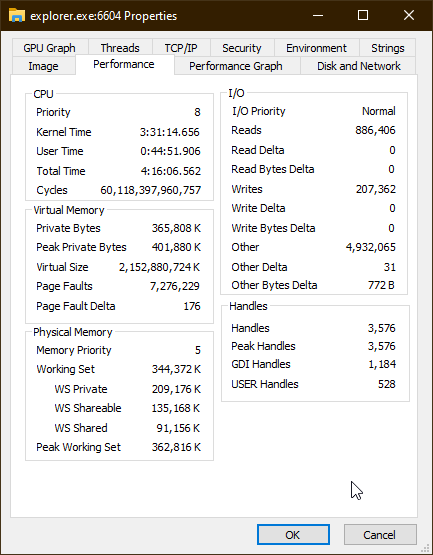Image resolution: width=433 pixels, height=555 pixels.
Task: Select the Performance tab
Action: [124, 64]
